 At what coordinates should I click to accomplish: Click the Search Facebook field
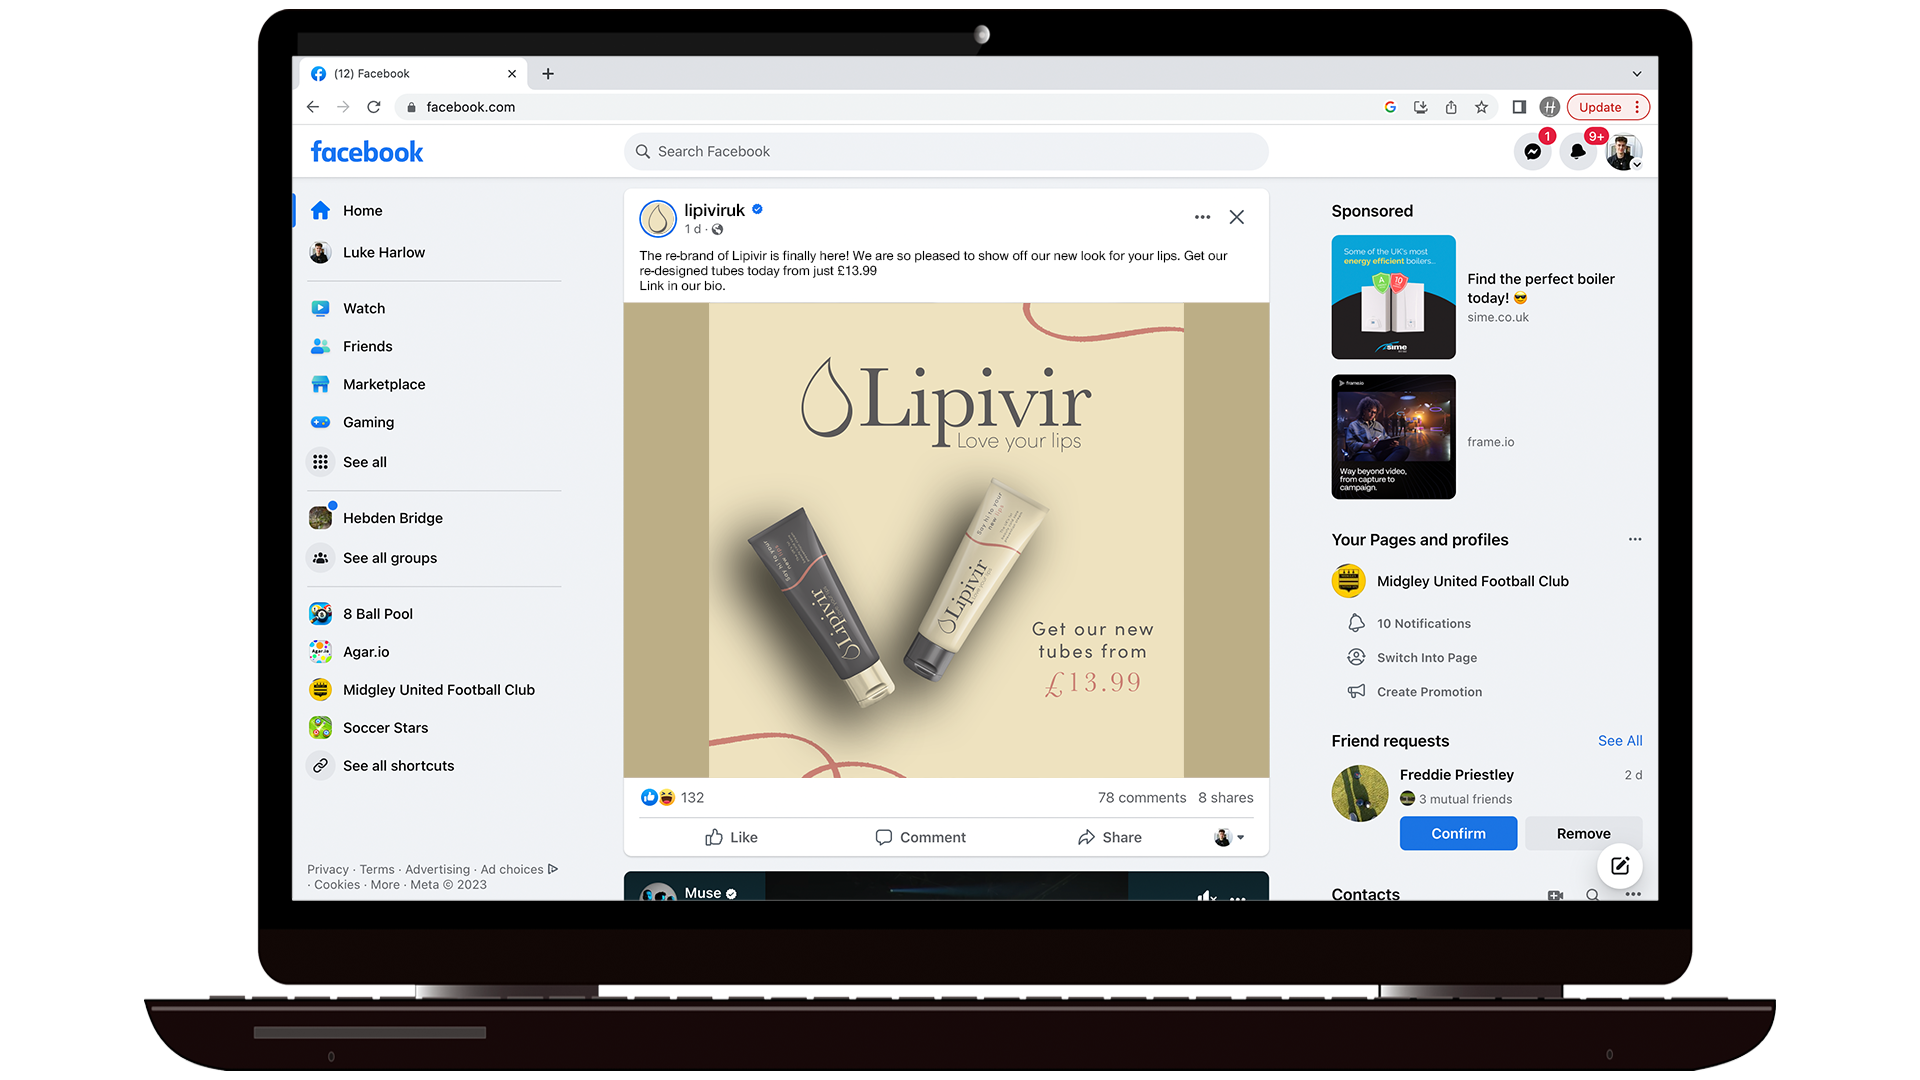(945, 152)
